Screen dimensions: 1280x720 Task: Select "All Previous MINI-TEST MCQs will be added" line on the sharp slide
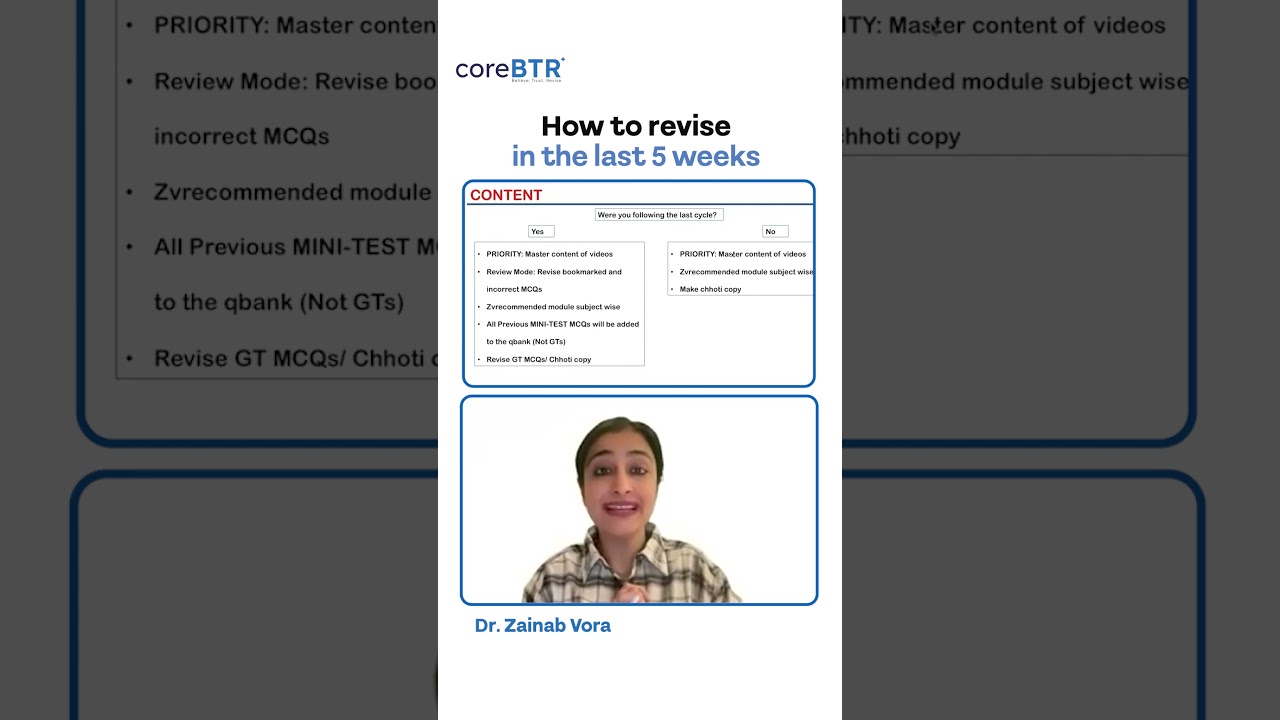pyautogui.click(x=563, y=324)
